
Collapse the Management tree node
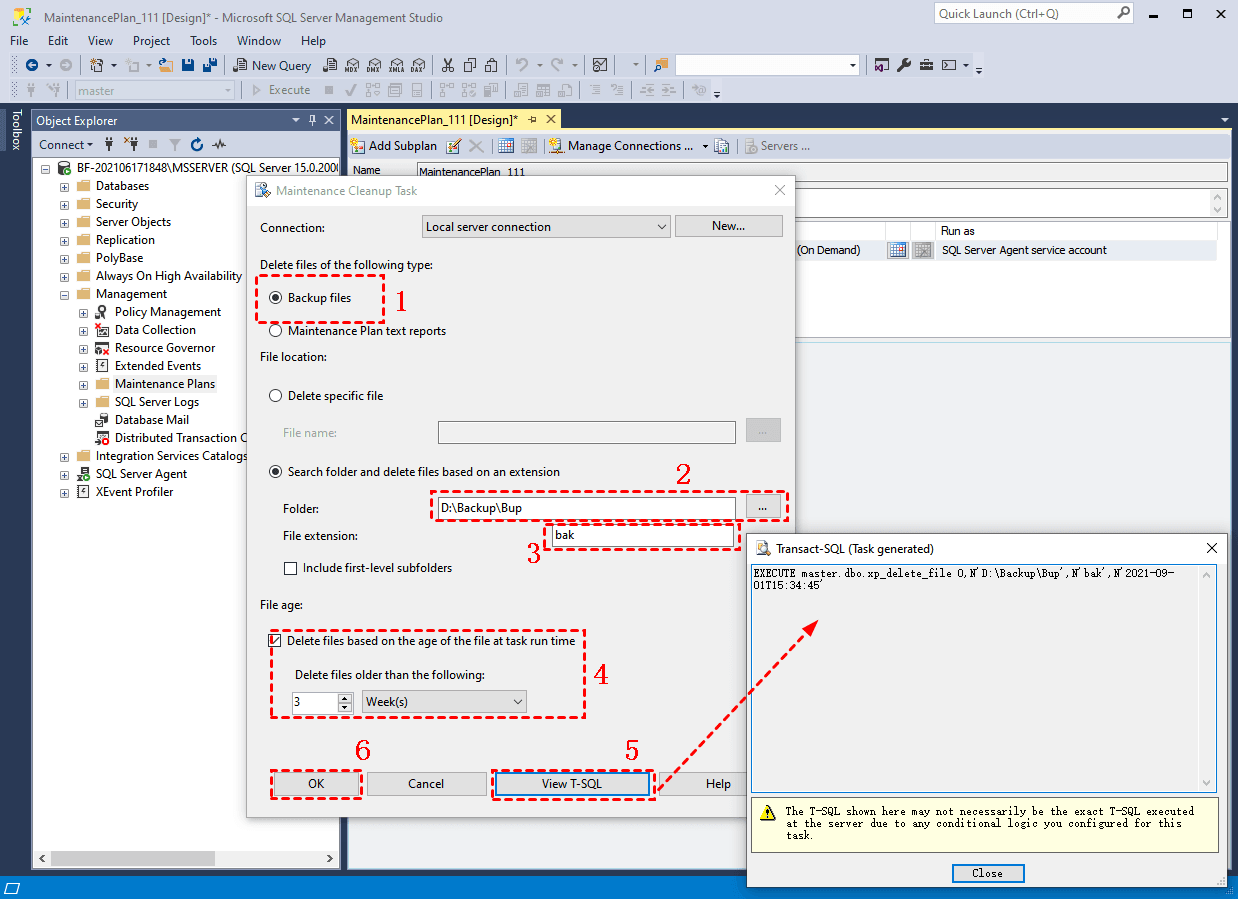tap(65, 295)
